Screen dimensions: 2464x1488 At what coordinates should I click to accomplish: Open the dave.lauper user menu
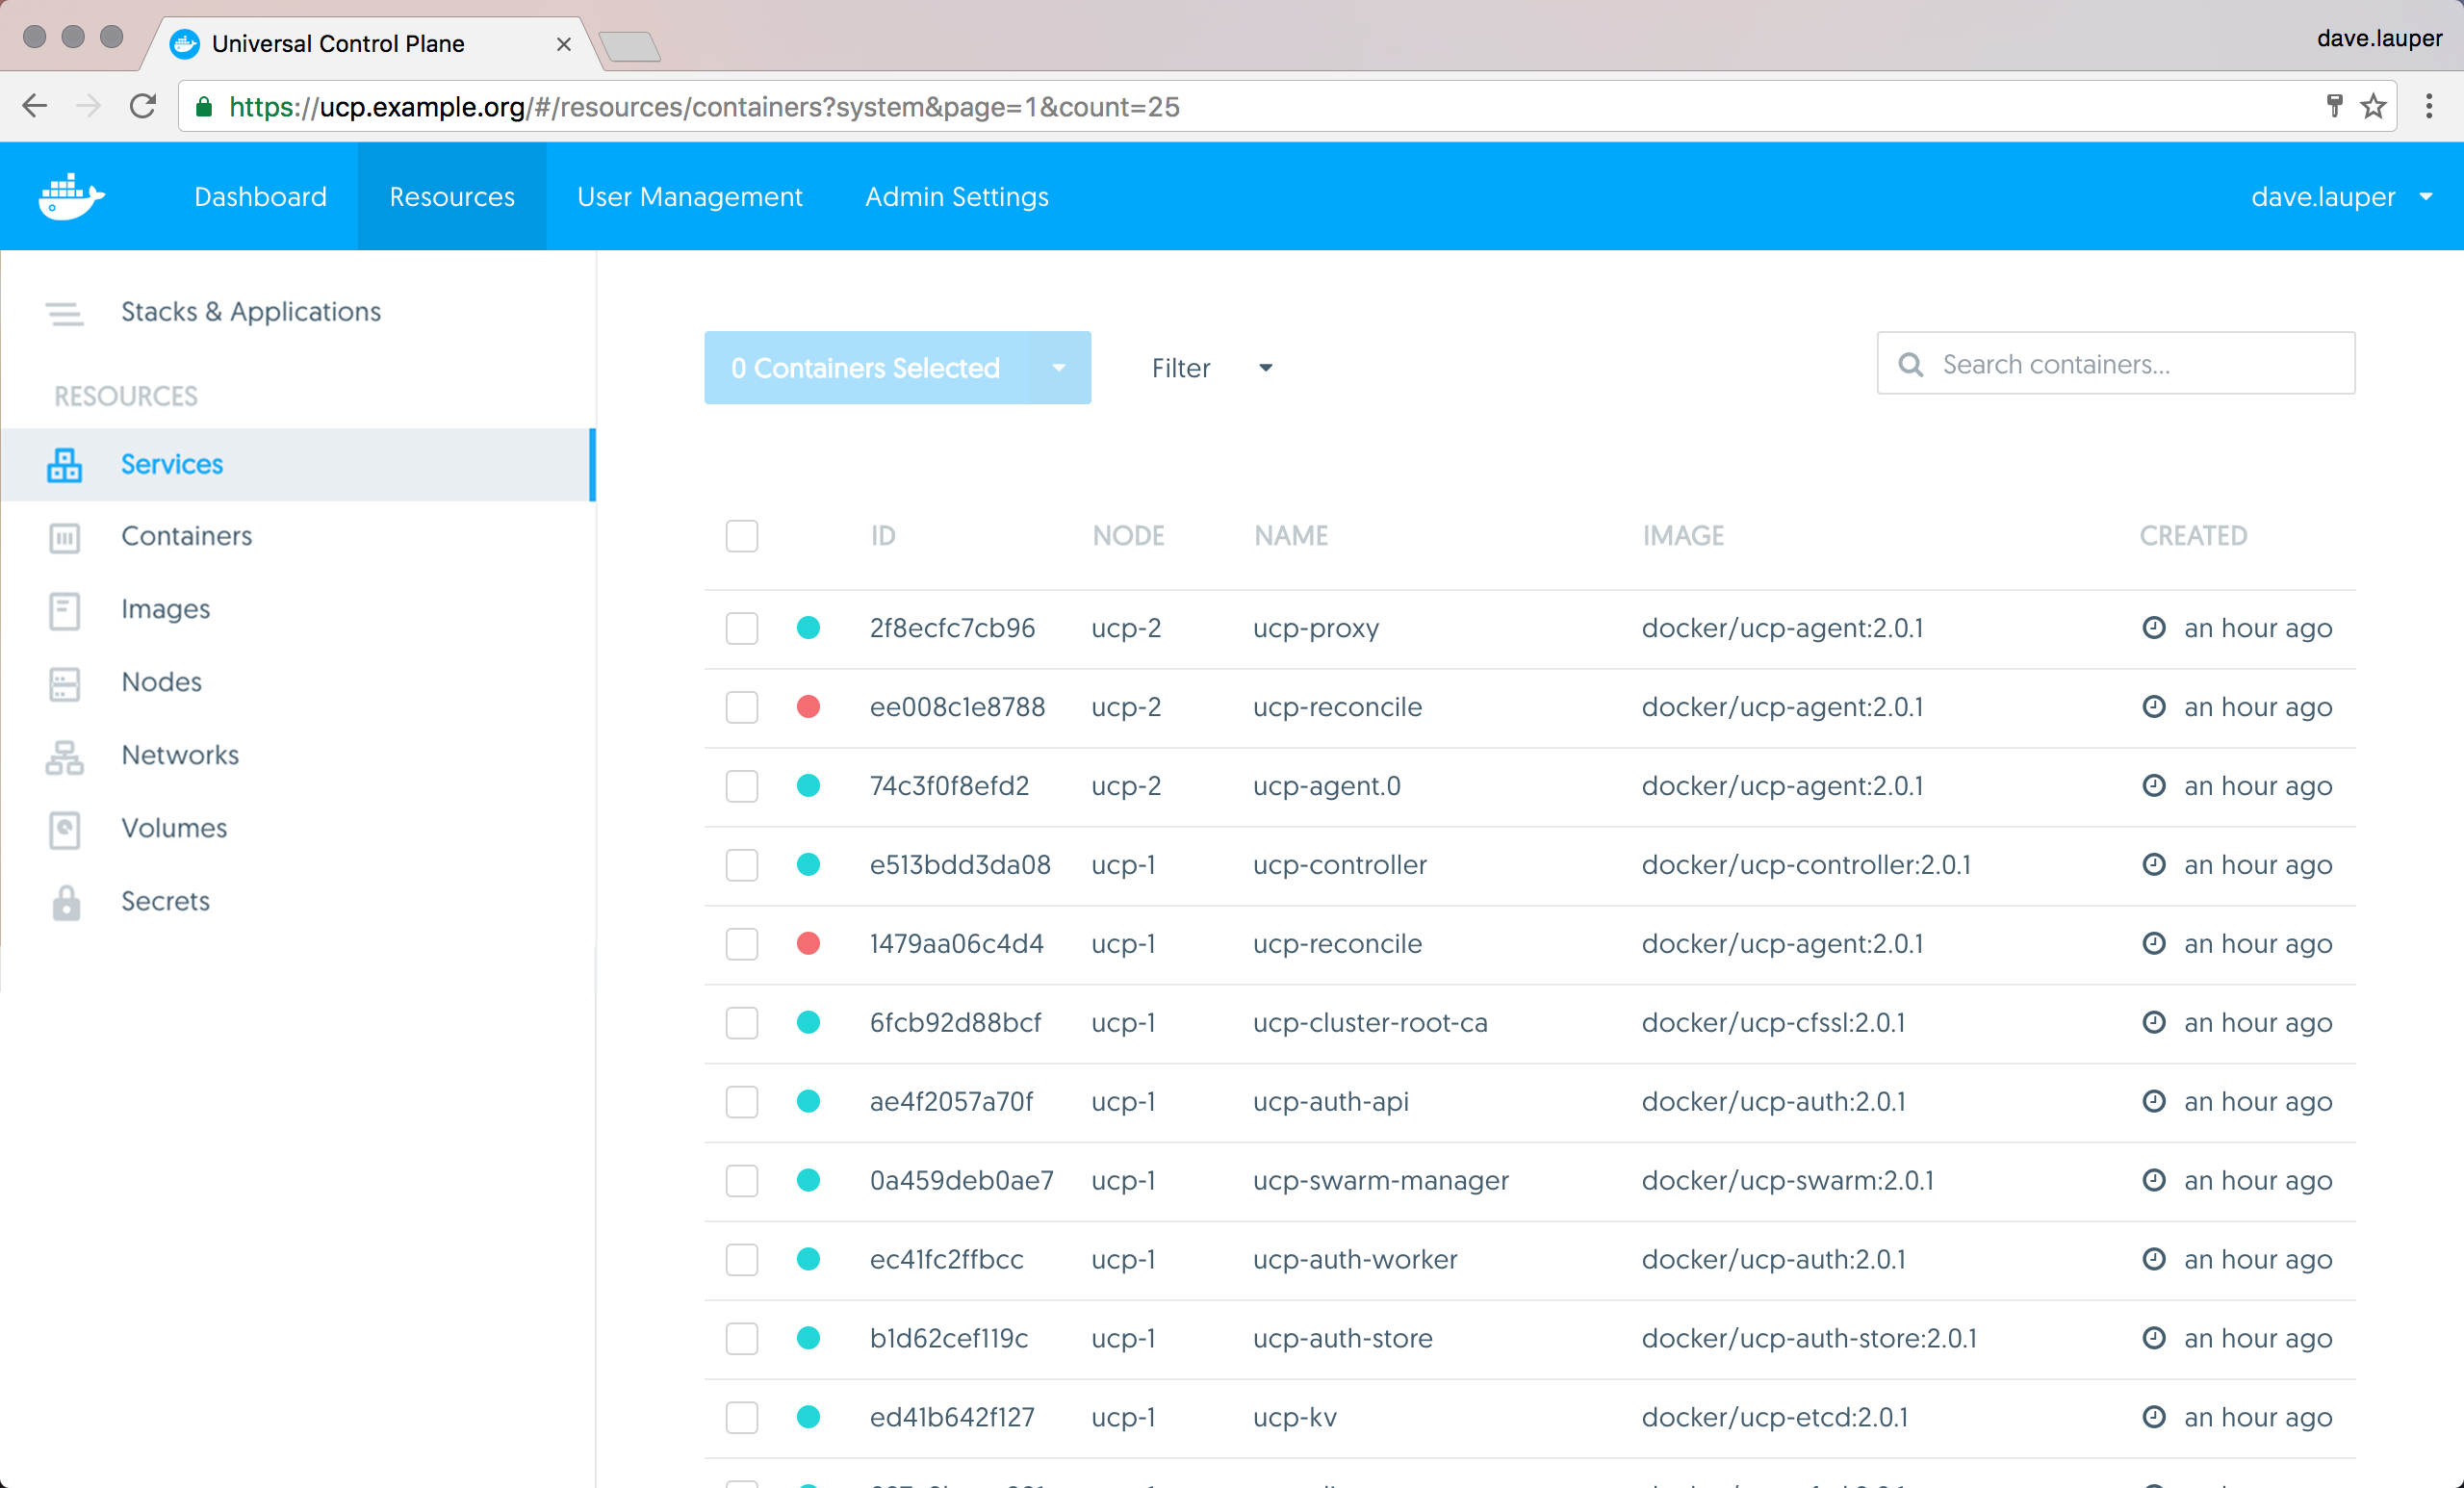pyautogui.click(x=2340, y=197)
